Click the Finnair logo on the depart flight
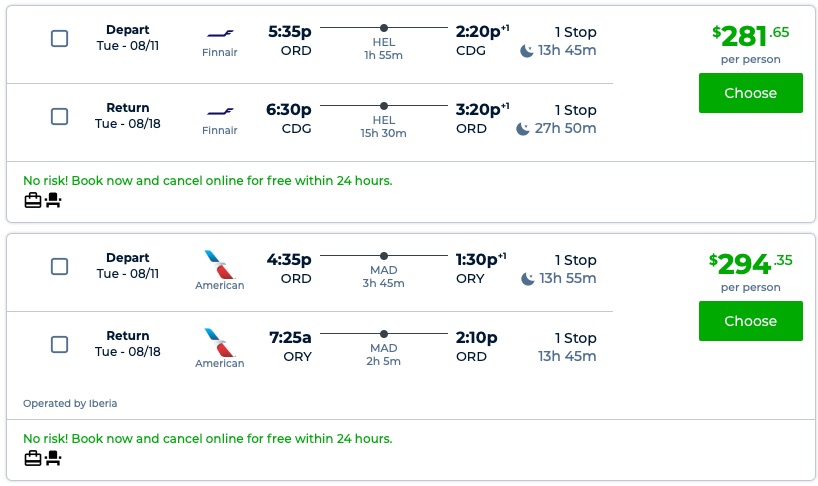Image resolution: width=818 pixels, height=486 pixels. (x=219, y=32)
